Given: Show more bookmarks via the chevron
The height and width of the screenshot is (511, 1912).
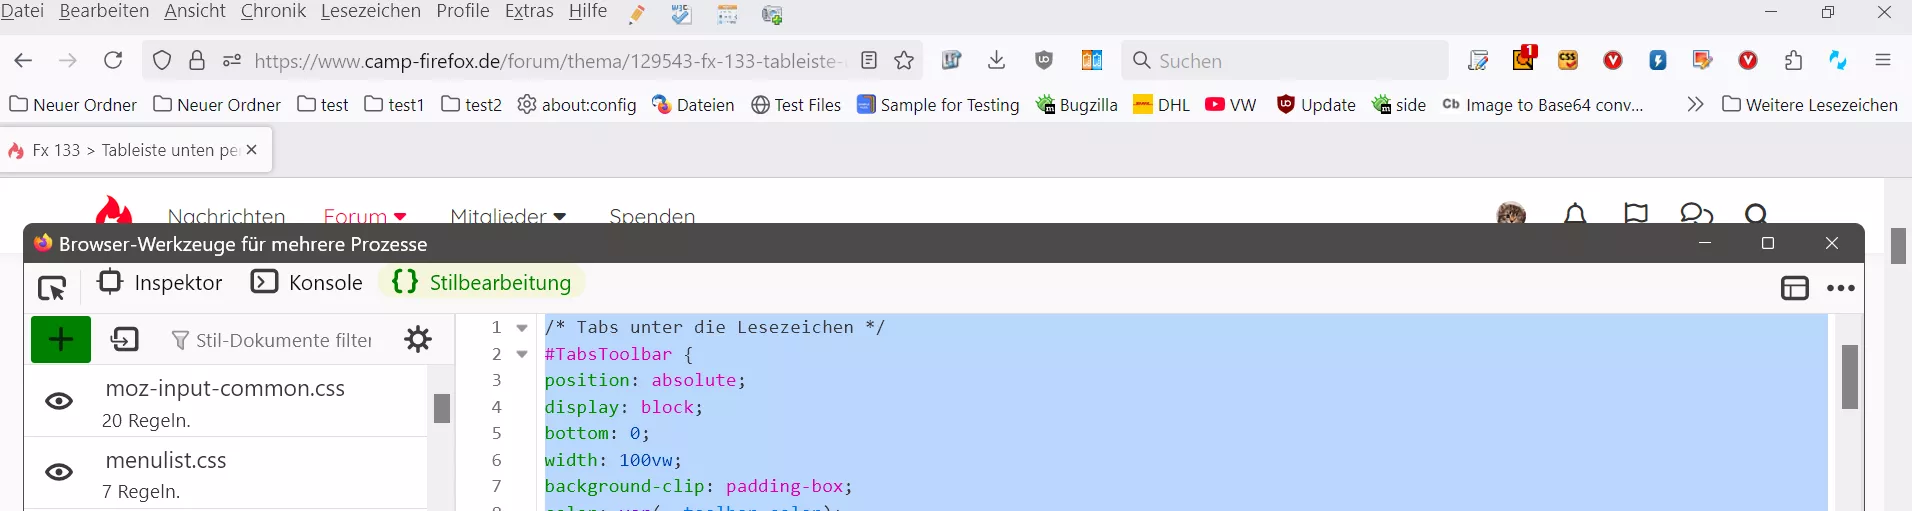Looking at the screenshot, I should [x=1695, y=104].
